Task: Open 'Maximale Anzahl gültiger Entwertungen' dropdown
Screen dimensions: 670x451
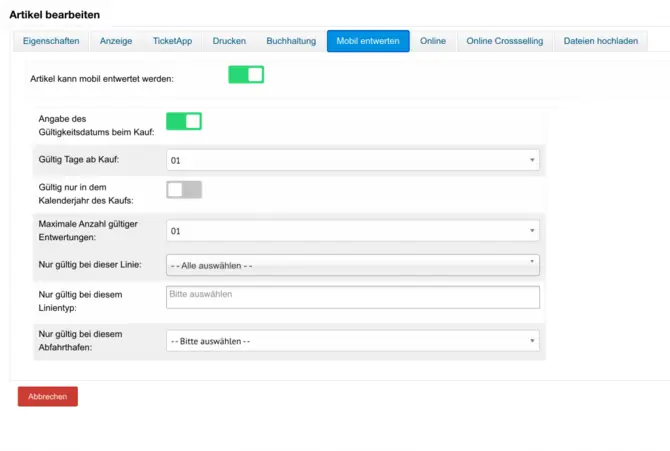Action: tap(352, 231)
